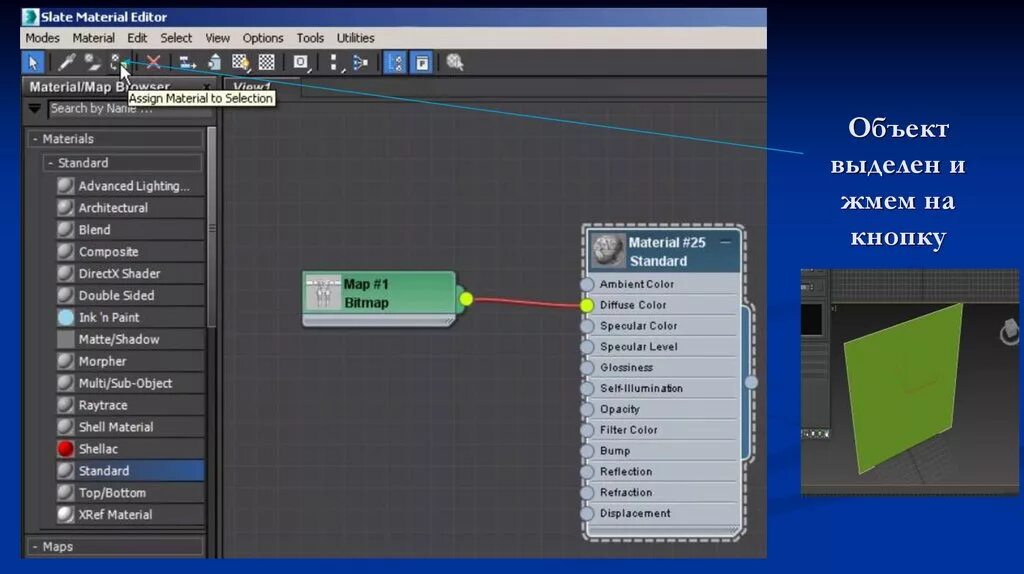Open the View menu
This screenshot has height=574, width=1024.
coord(217,38)
